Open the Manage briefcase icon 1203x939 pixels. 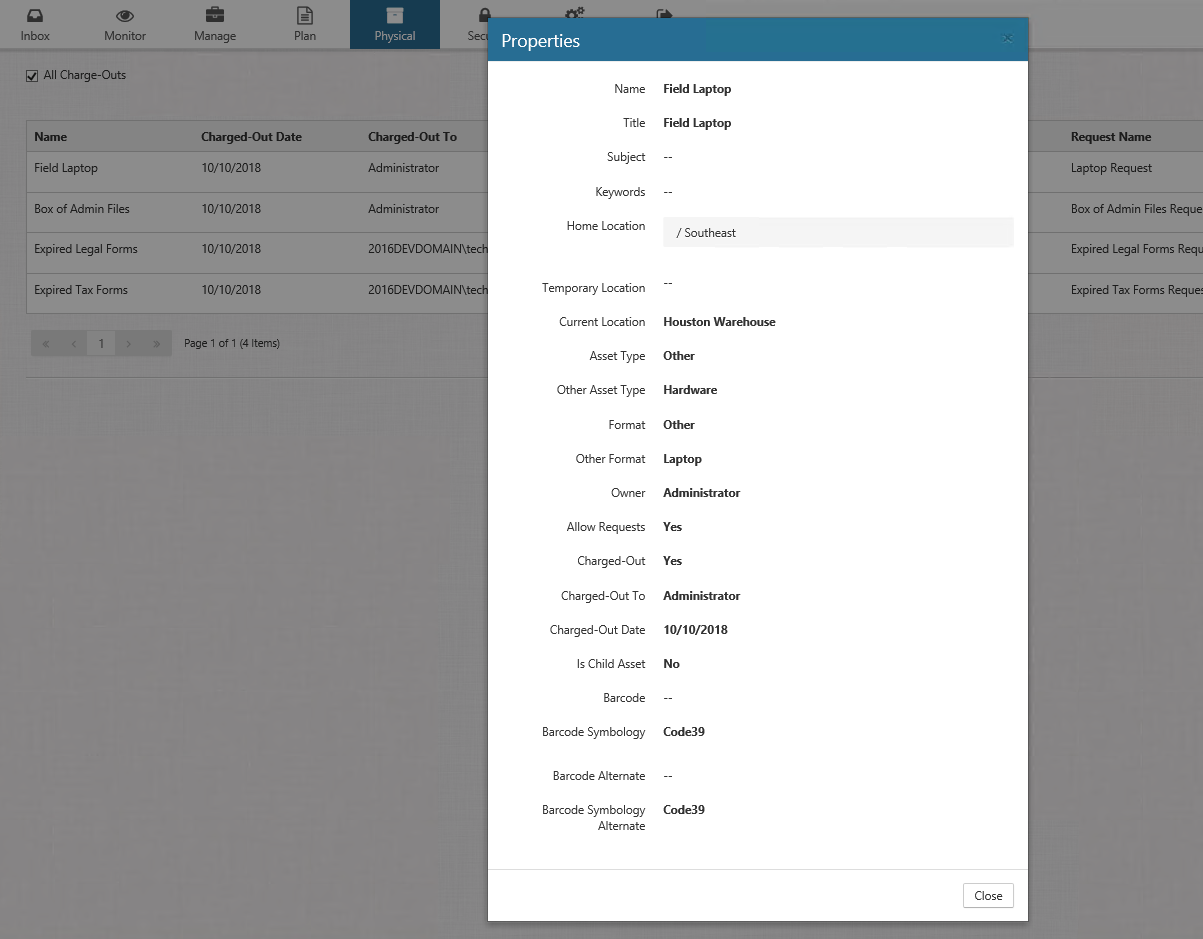coord(215,16)
